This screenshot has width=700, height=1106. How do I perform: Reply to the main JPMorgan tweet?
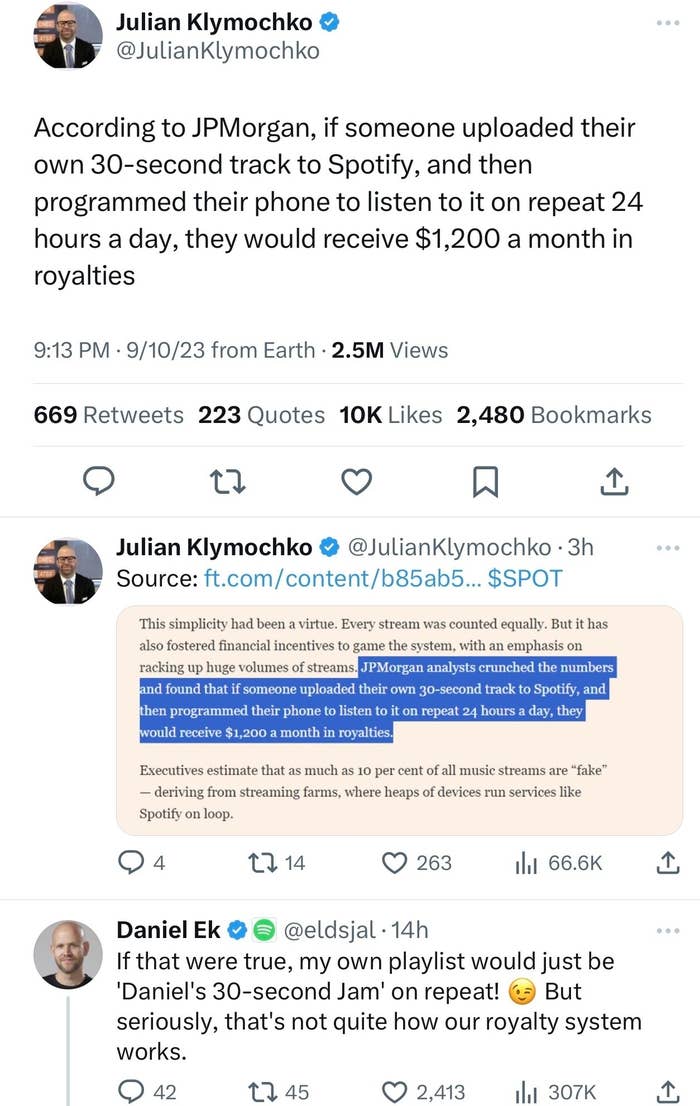coord(99,481)
